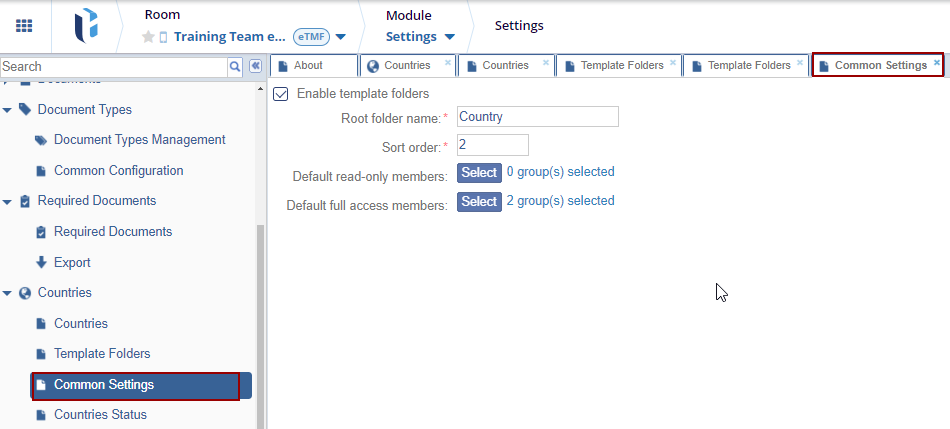This screenshot has height=429, width=950.
Task: Click the Root folder name field
Action: coord(537,117)
